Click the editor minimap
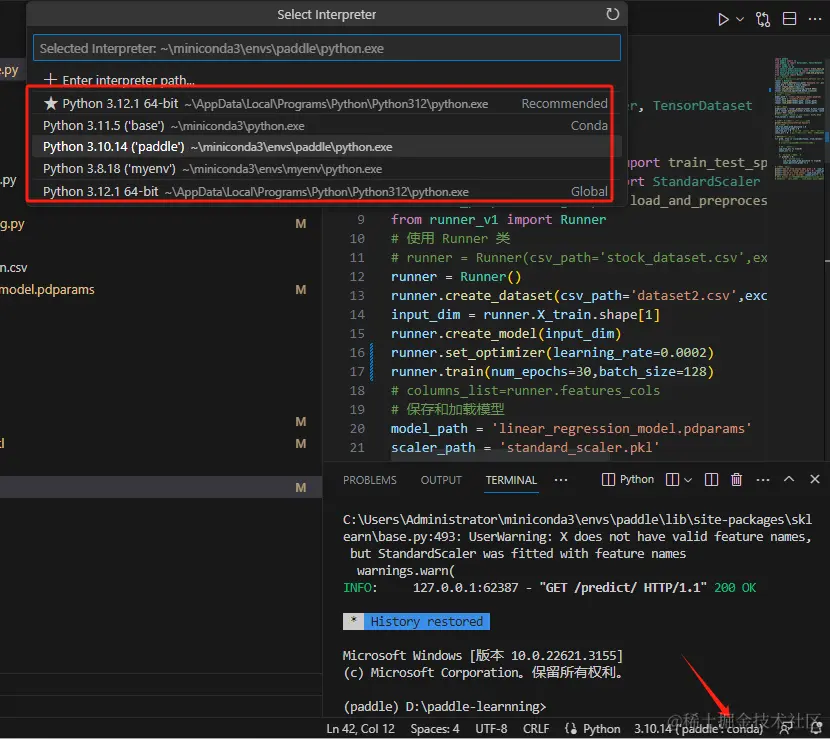This screenshot has height=739, width=830. pos(798,119)
